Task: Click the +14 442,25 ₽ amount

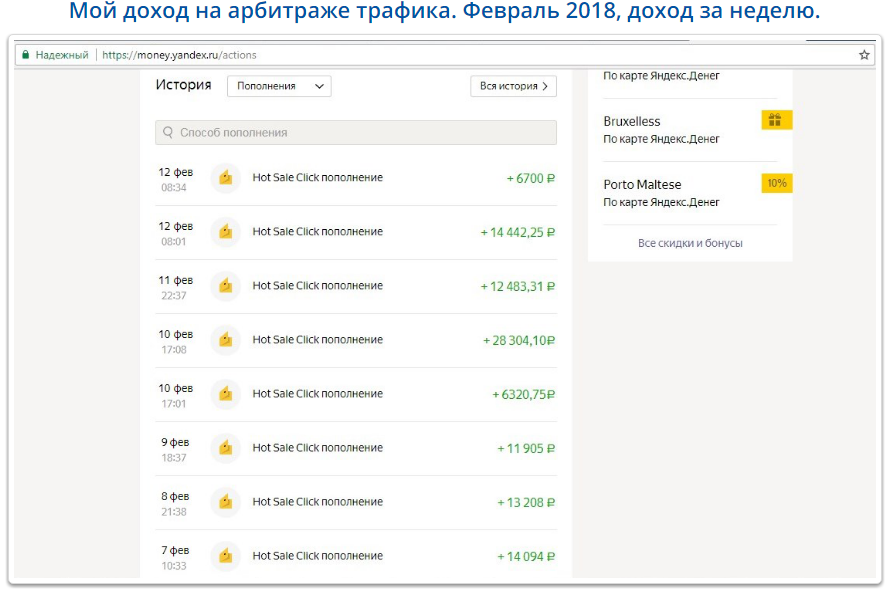Action: click(517, 232)
